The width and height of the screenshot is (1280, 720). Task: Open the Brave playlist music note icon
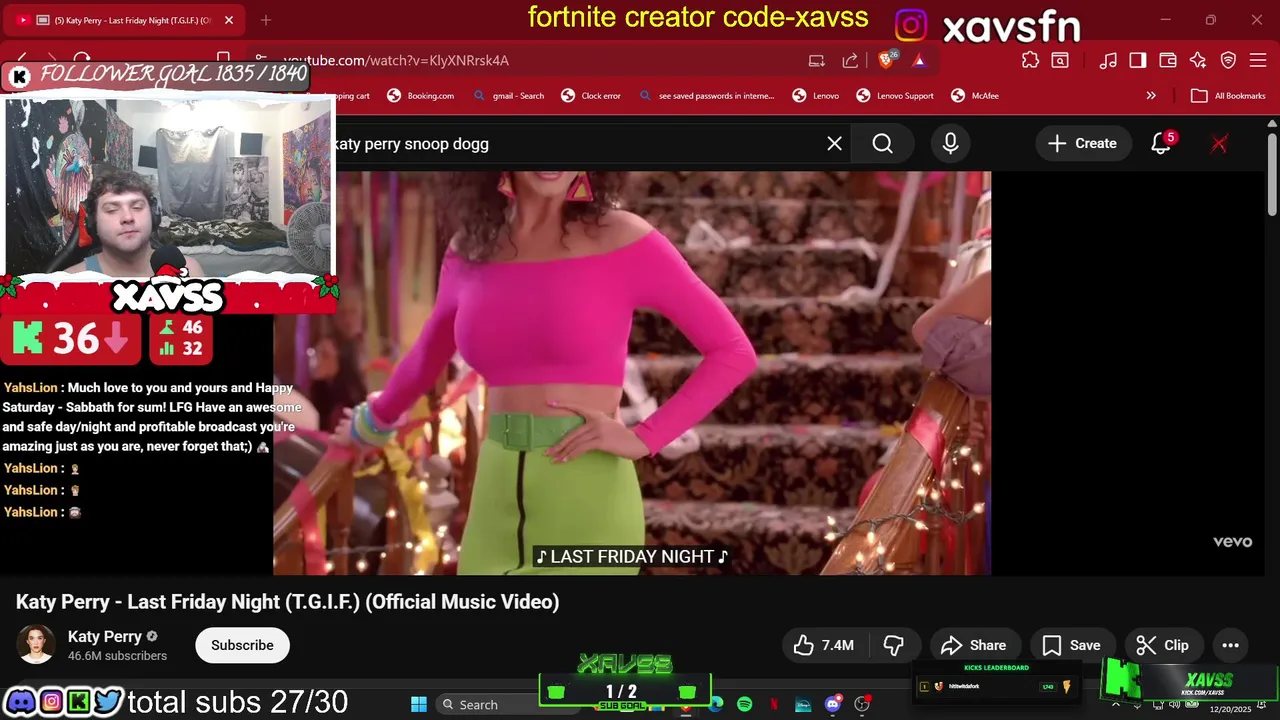coord(1108,60)
